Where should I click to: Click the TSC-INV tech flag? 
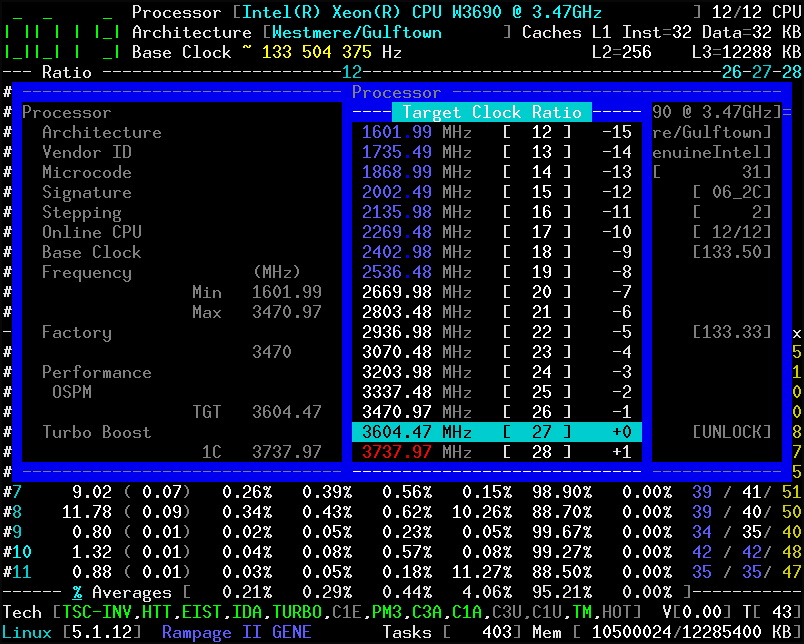[x=96, y=612]
